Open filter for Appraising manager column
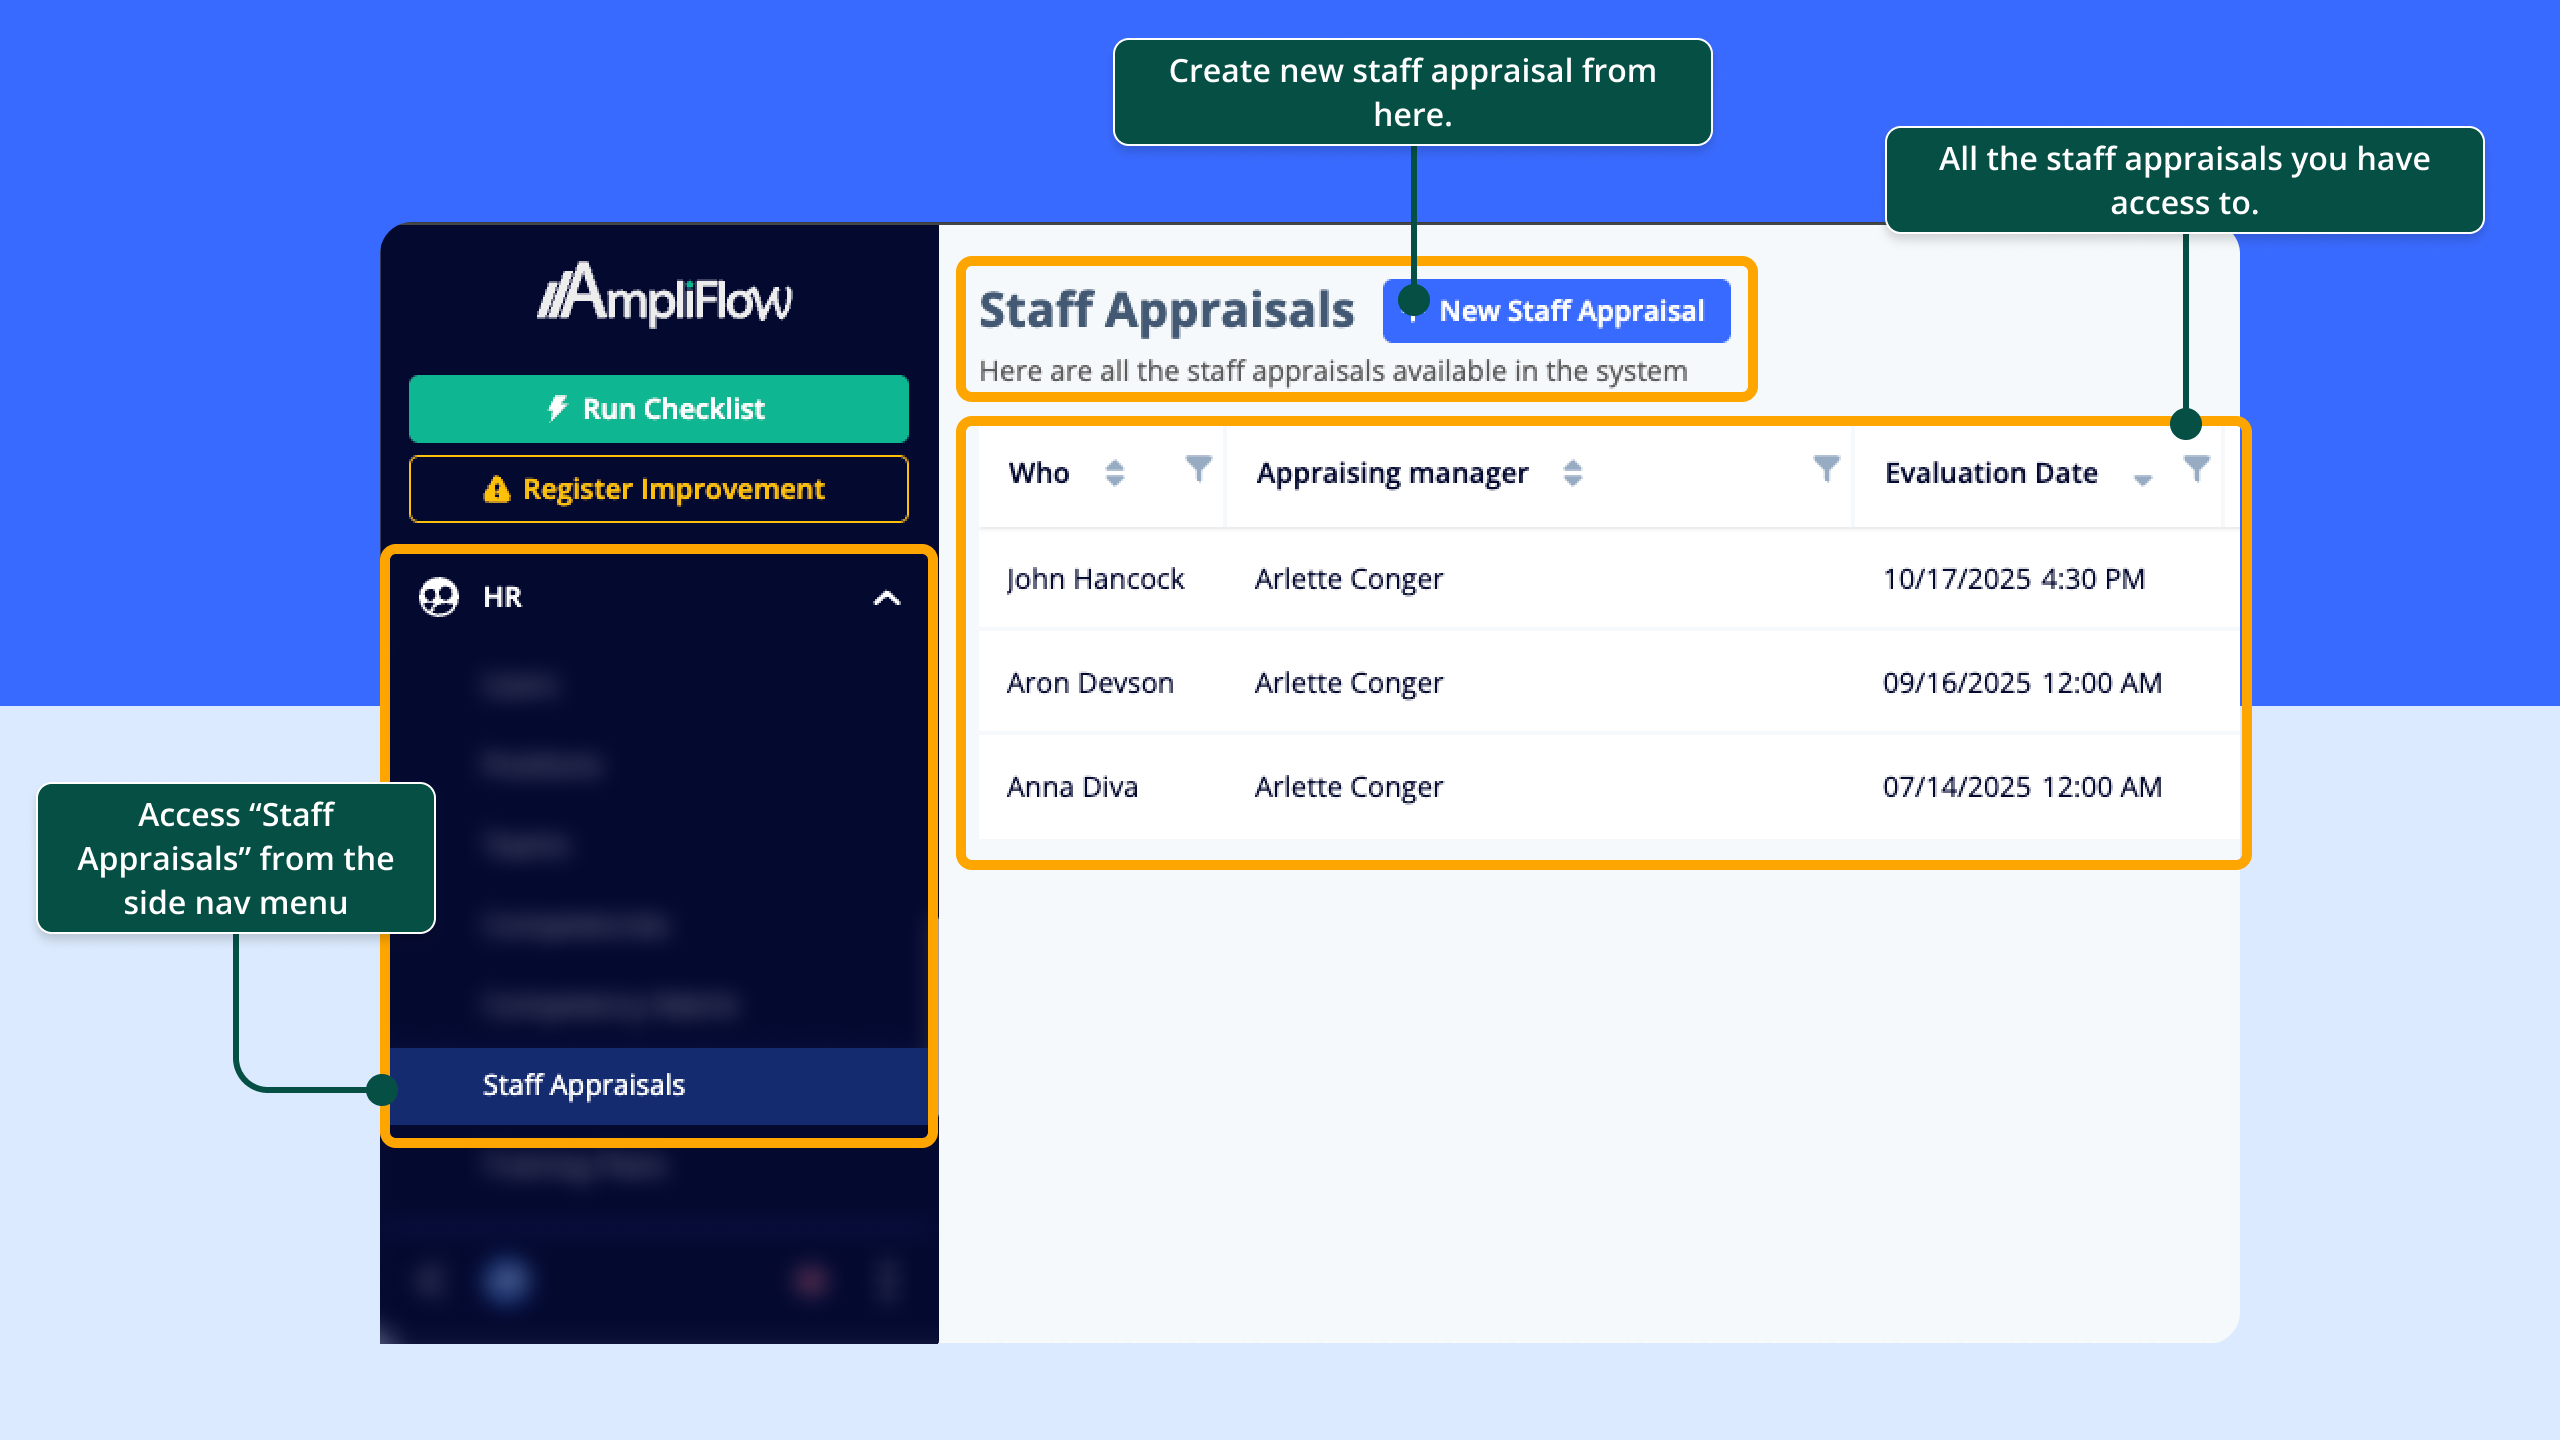This screenshot has height=1440, width=2560. pos(1826,468)
